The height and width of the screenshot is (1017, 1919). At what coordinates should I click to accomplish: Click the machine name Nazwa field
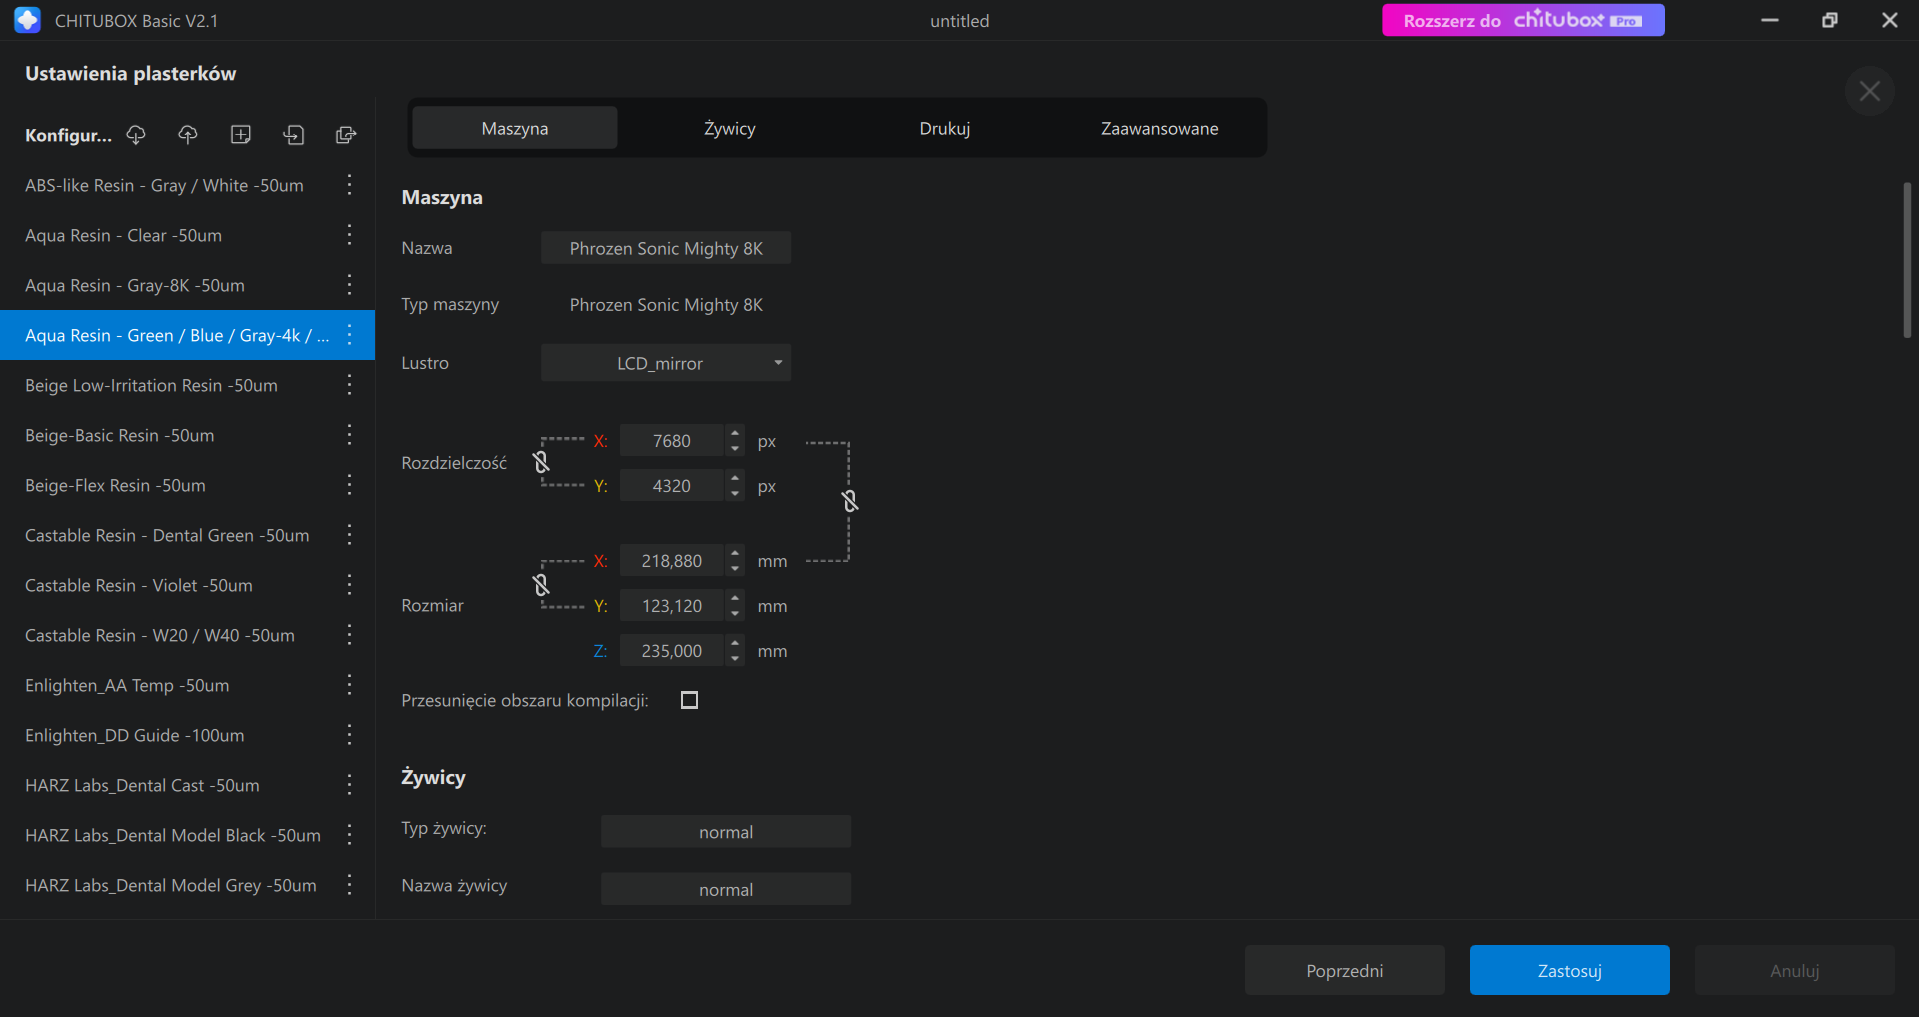coord(666,248)
